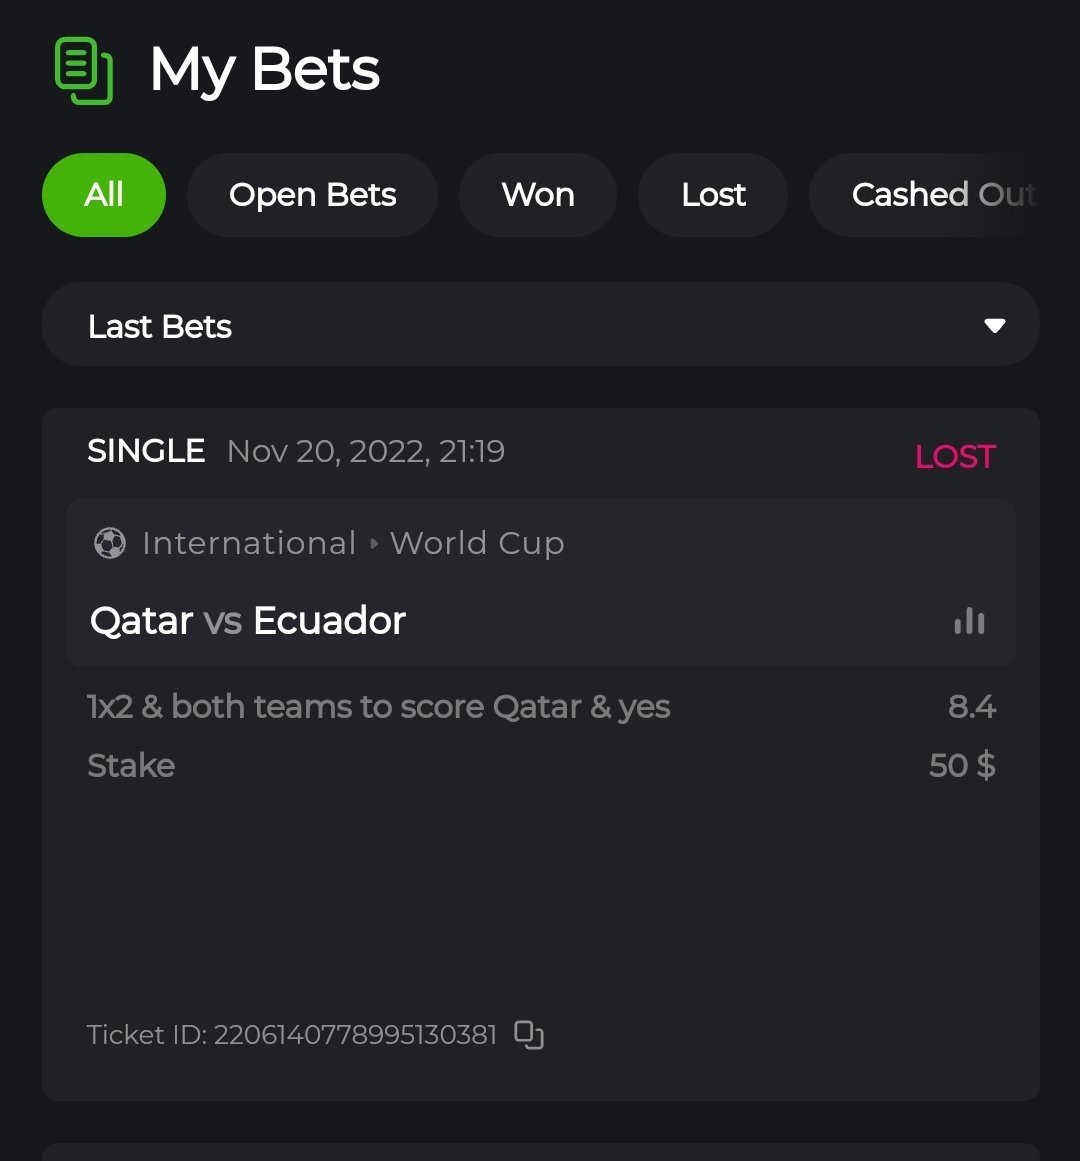The image size is (1080, 1161).
Task: Click the My Bets page title
Action: [265, 70]
